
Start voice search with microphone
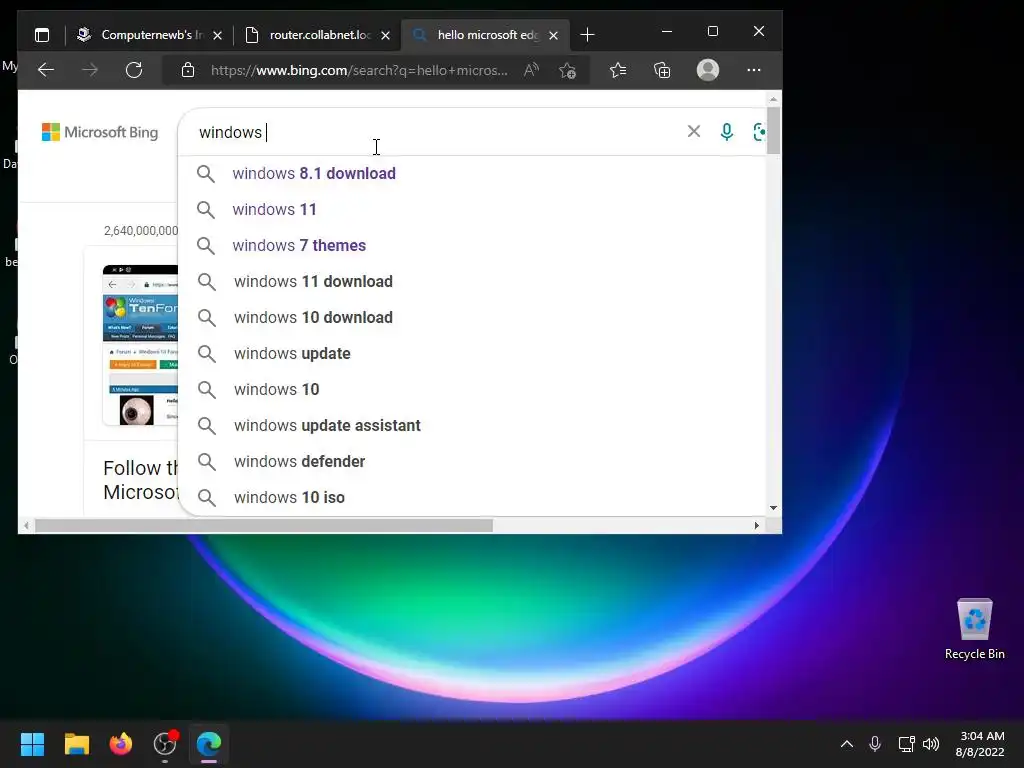[x=726, y=132]
